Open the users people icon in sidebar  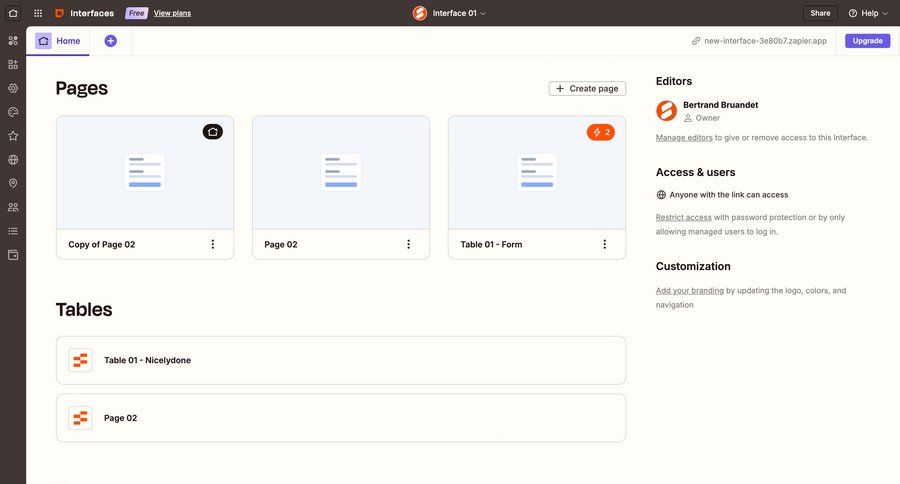(x=13, y=207)
